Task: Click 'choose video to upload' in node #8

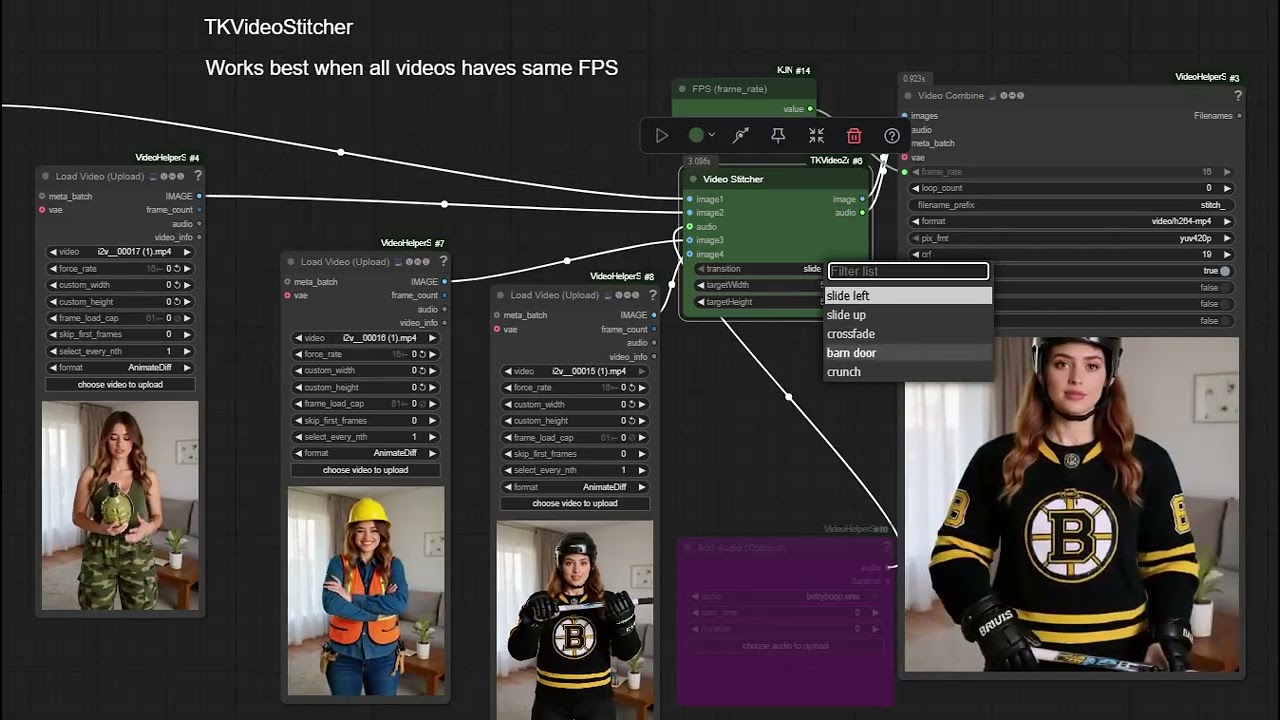Action: (x=575, y=503)
